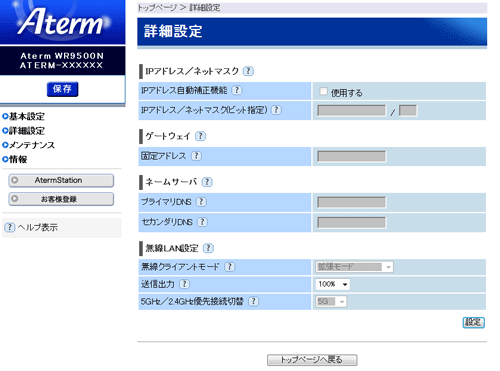Open the お客様登録 button

61,199
